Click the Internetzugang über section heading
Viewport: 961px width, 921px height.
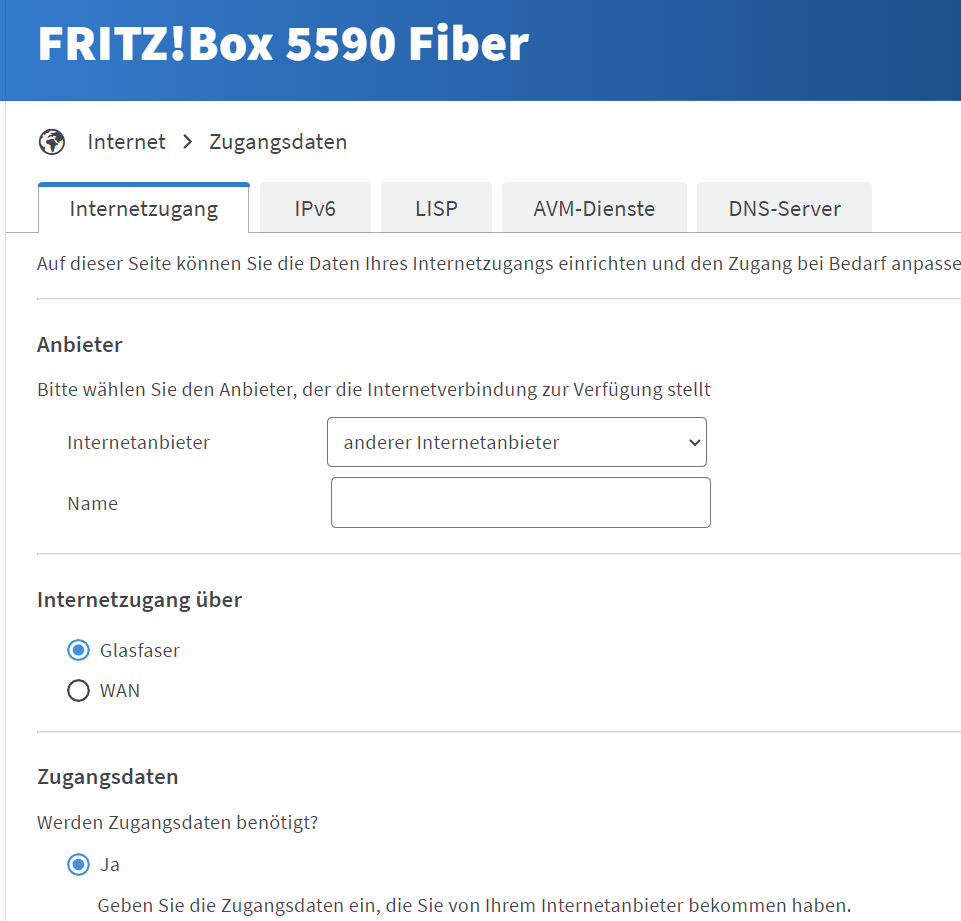(140, 599)
